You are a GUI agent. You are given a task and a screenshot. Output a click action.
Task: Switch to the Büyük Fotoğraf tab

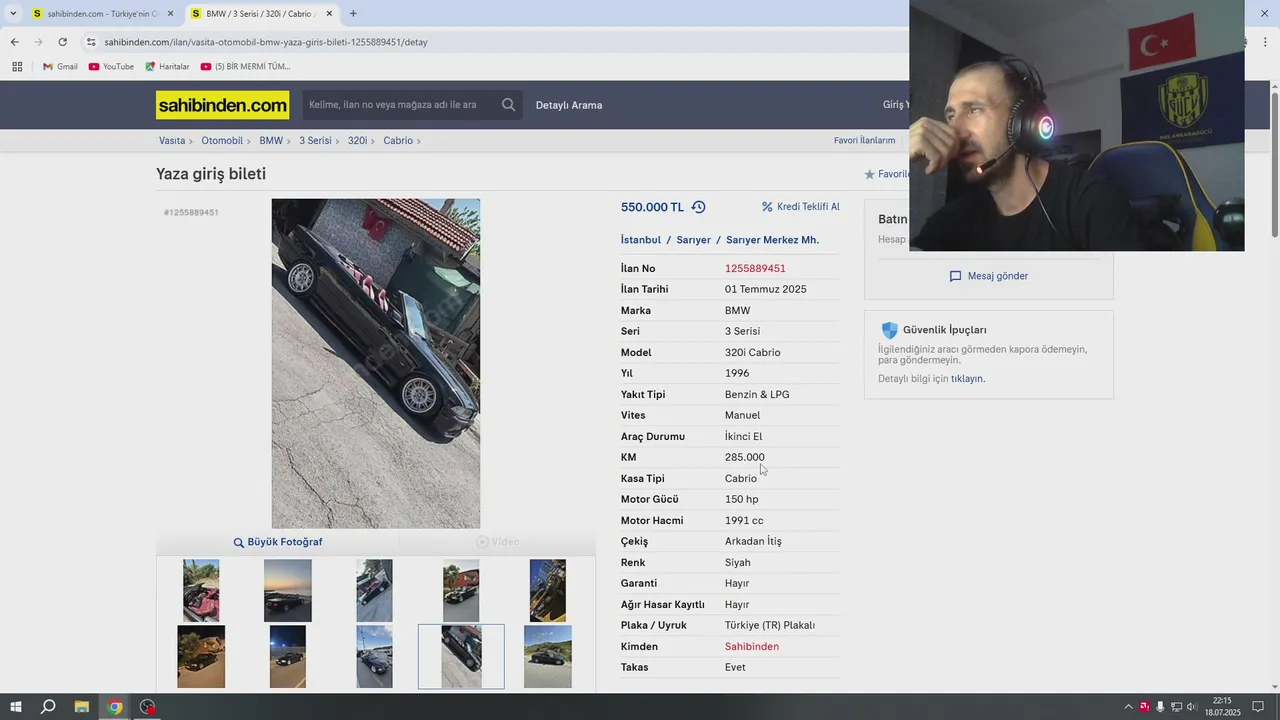277,542
